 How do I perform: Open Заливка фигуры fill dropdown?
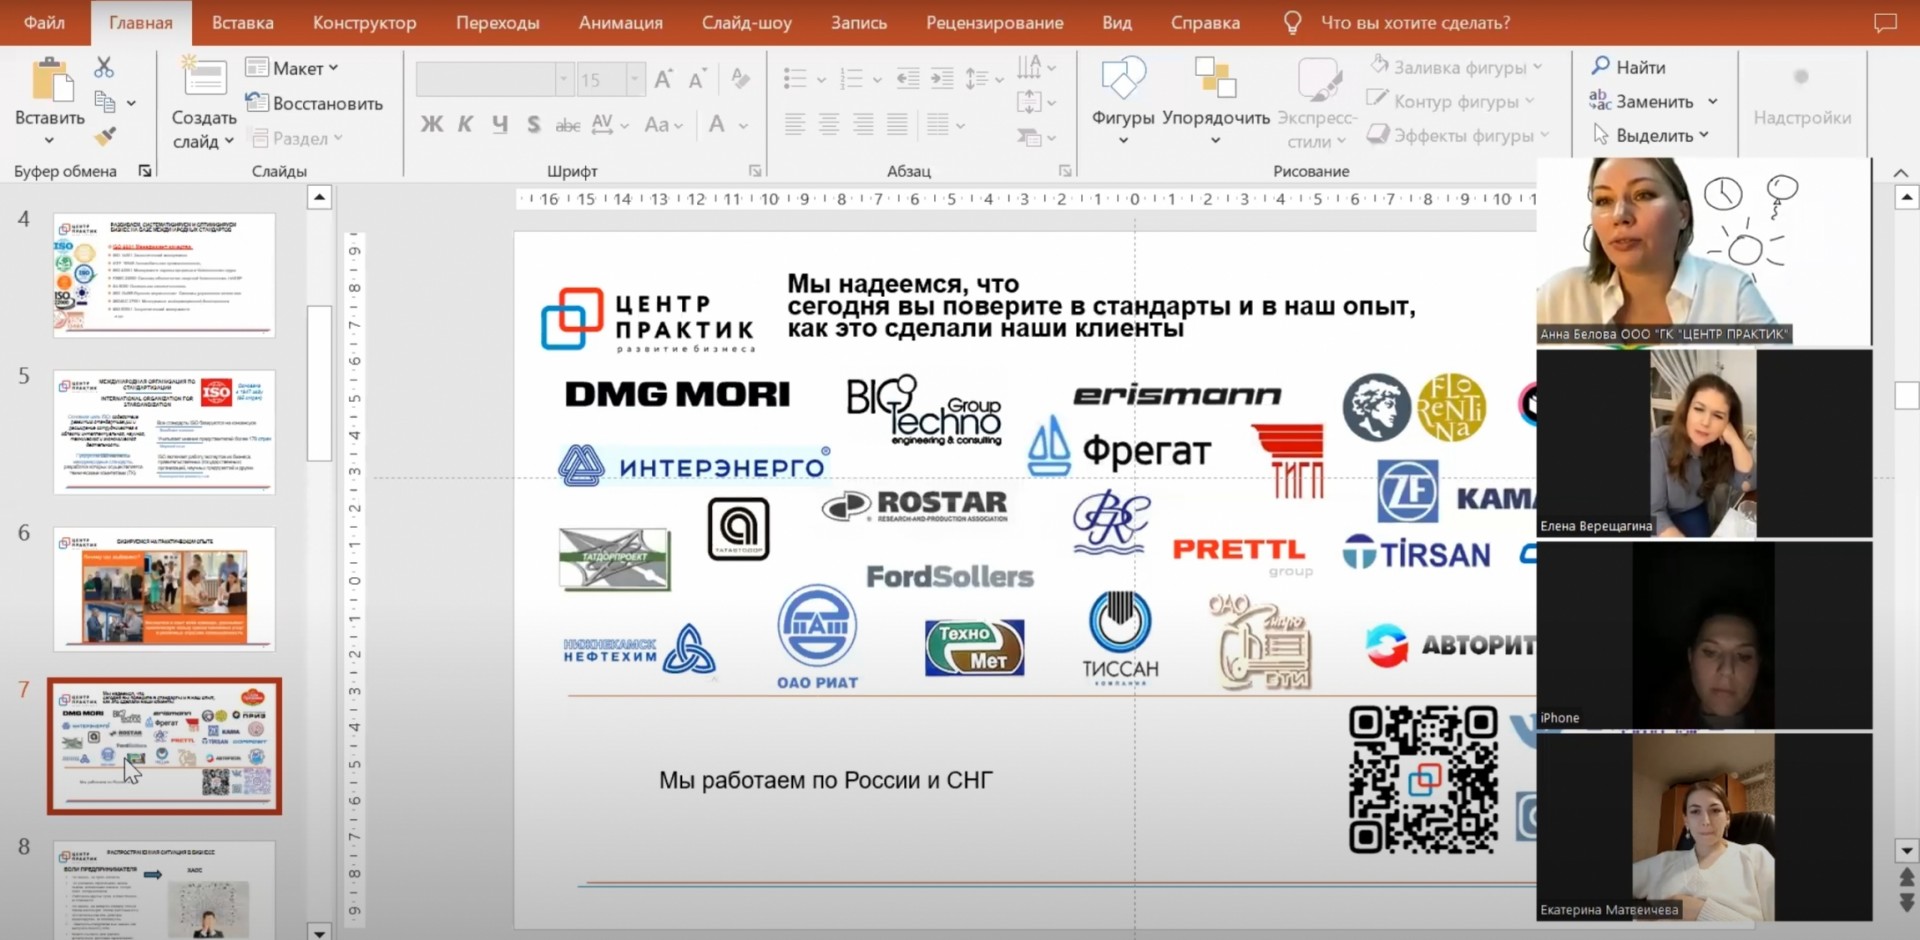[1456, 67]
